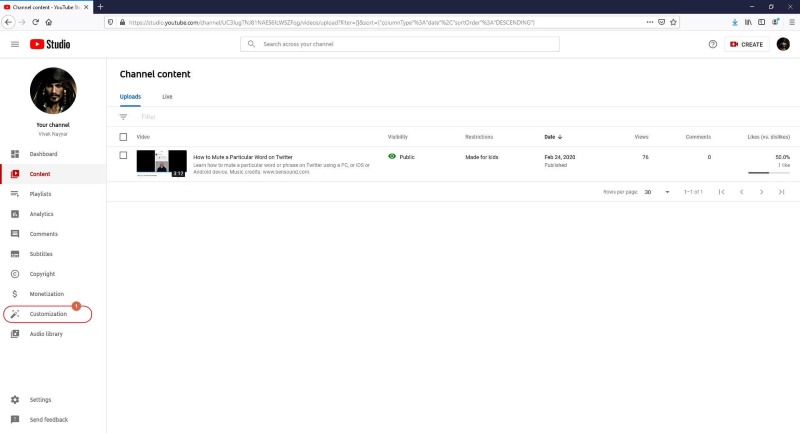Click the video title How to Mute a Particular Word
The image size is (800, 433).
pyautogui.click(x=243, y=157)
